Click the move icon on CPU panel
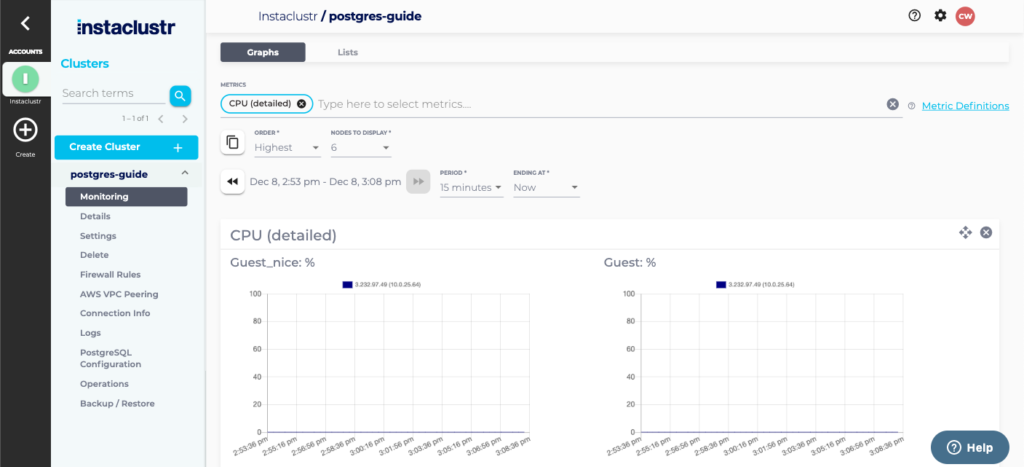The height and width of the screenshot is (467, 1024). click(965, 233)
